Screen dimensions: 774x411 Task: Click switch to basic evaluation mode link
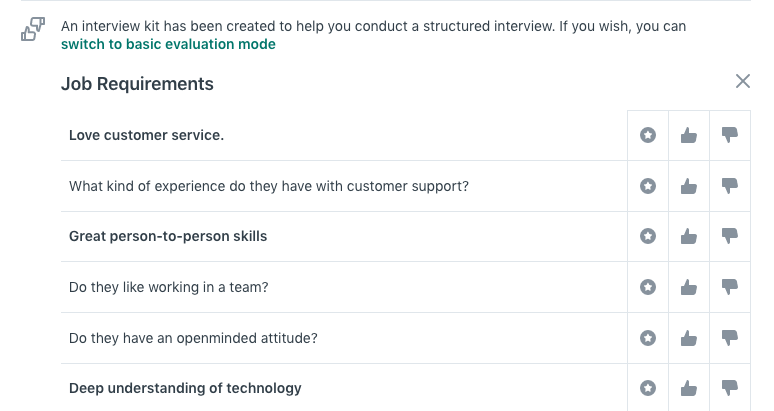pyautogui.click(x=168, y=44)
